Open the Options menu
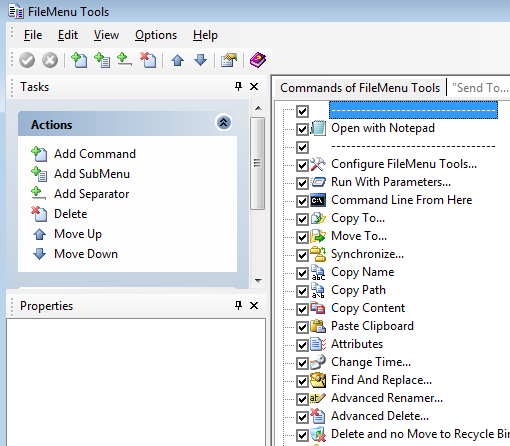Screen dimensions: 510x446 (x=156, y=35)
